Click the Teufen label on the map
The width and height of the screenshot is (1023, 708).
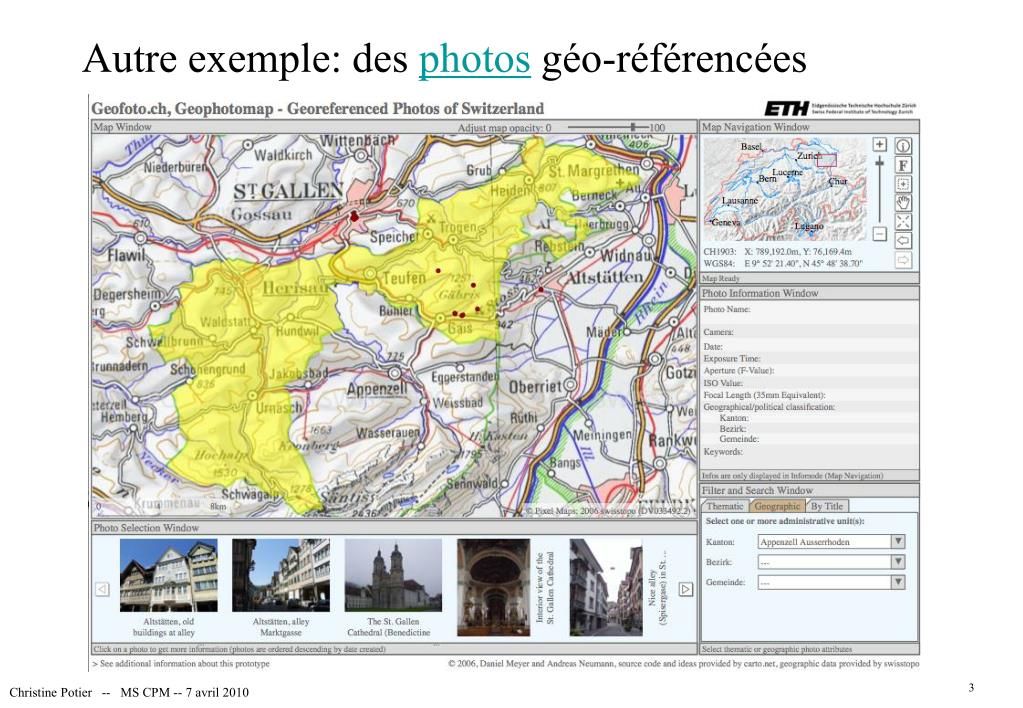point(404,278)
